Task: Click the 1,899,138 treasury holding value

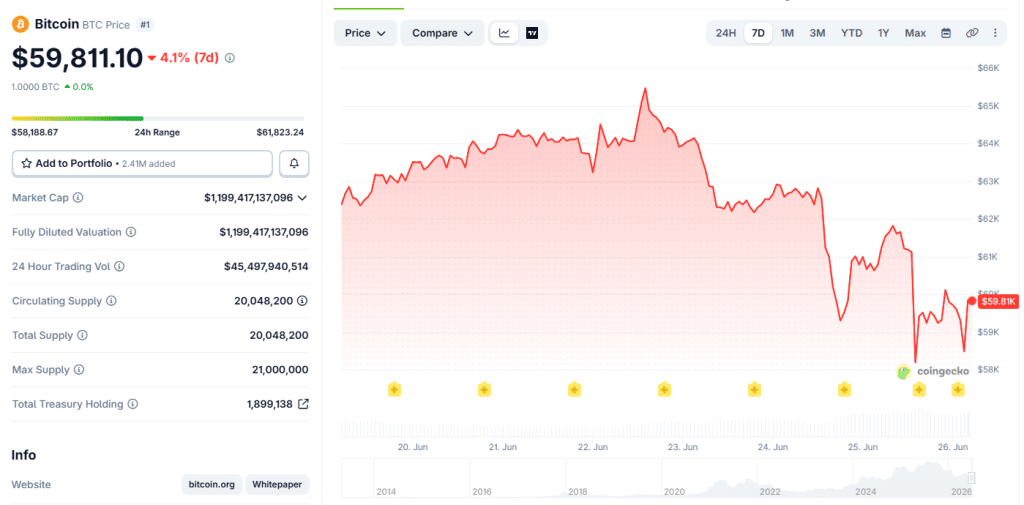Action: pos(270,404)
